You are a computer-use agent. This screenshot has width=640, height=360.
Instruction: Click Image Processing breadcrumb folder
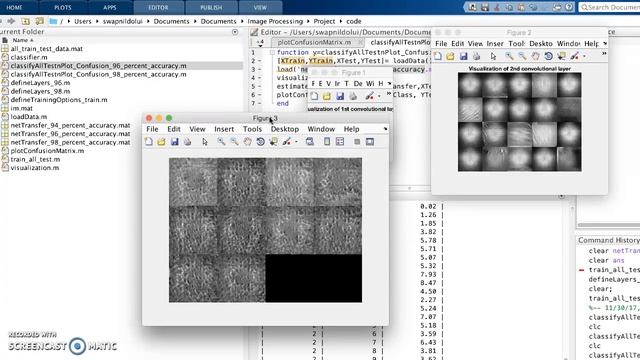pos(275,21)
